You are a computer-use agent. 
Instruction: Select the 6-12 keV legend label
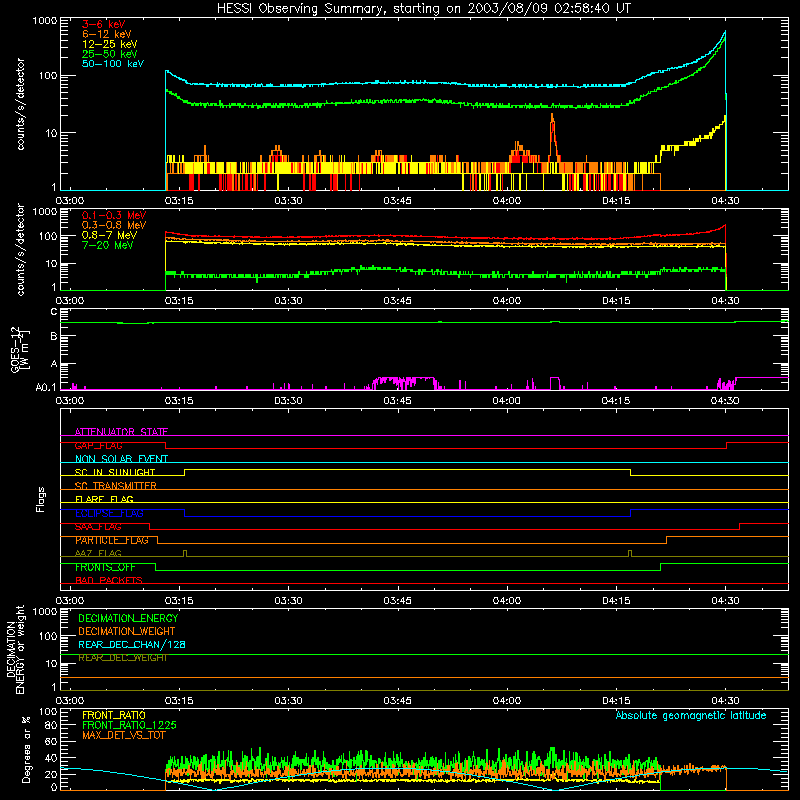(107, 34)
